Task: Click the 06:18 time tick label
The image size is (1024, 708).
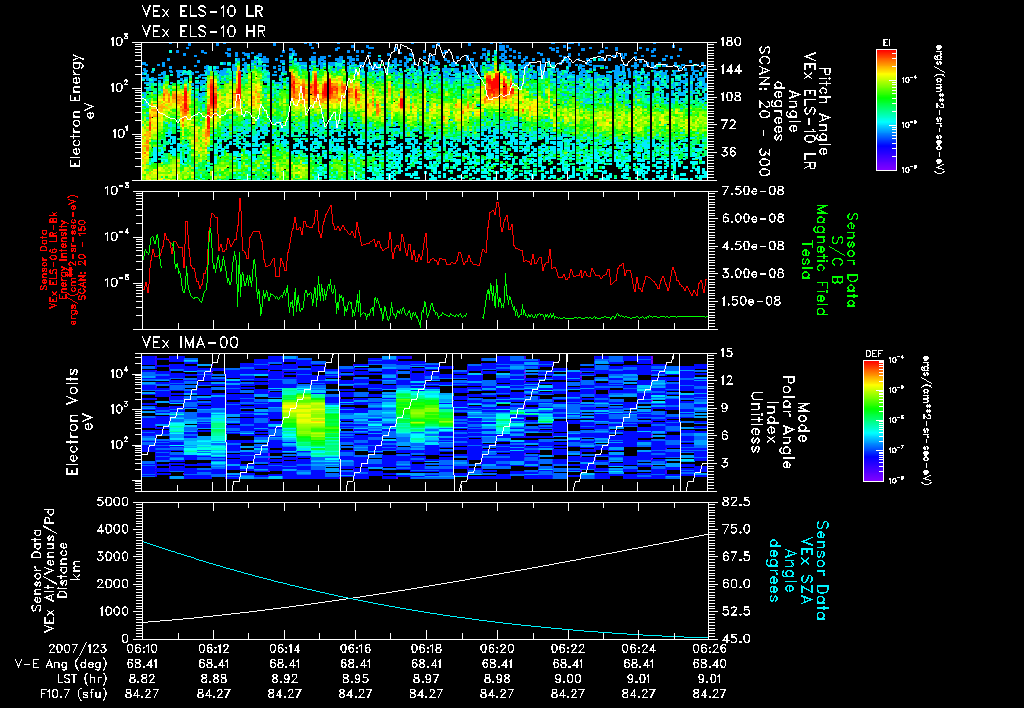Action: [426, 649]
